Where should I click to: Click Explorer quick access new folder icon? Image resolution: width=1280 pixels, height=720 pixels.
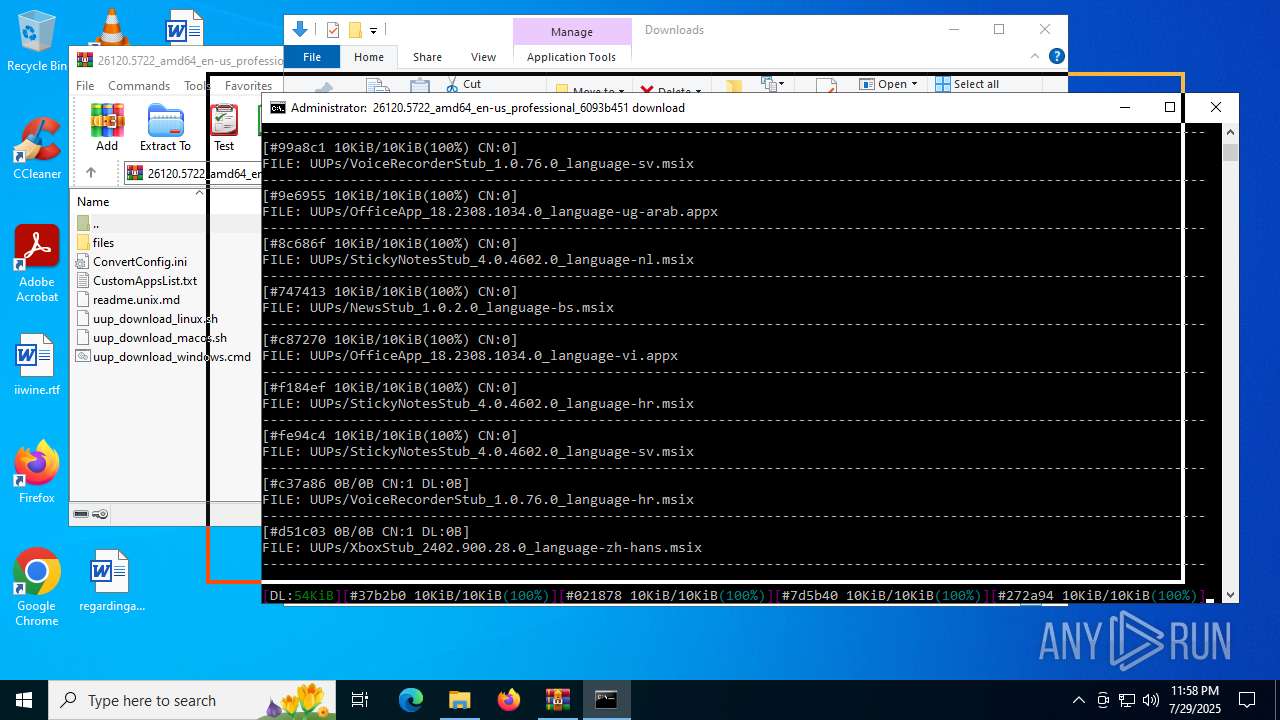[354, 30]
